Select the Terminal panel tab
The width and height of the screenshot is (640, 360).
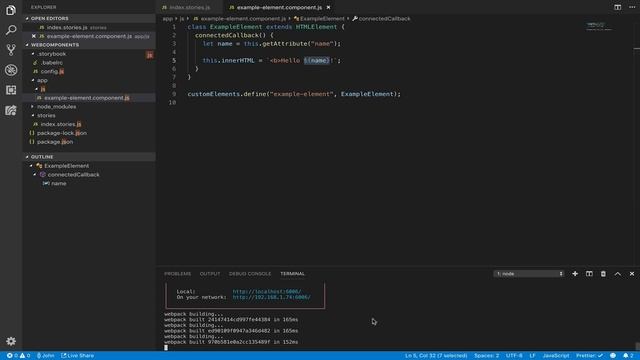coord(292,273)
